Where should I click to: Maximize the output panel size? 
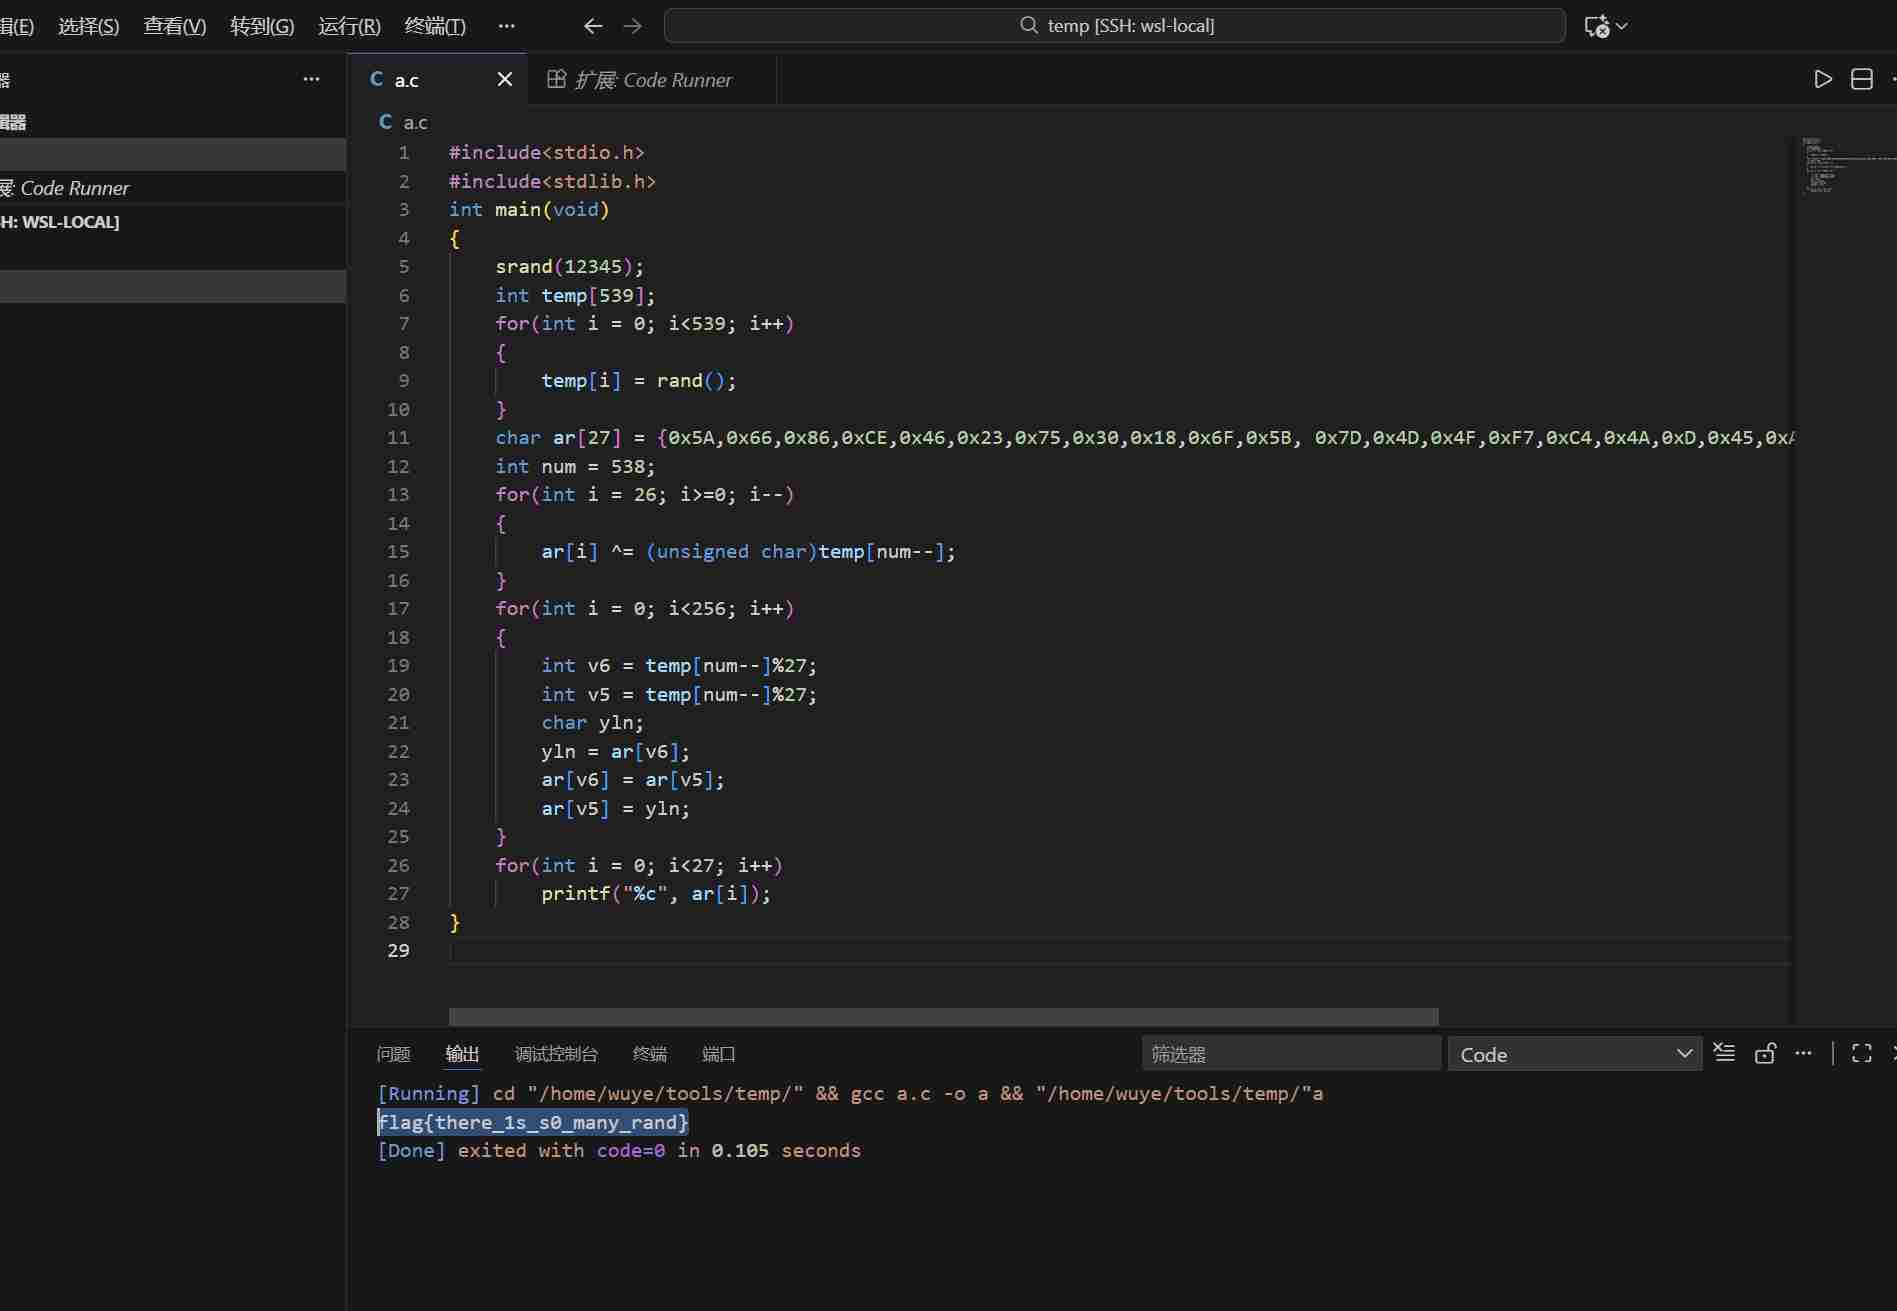(x=1861, y=1053)
